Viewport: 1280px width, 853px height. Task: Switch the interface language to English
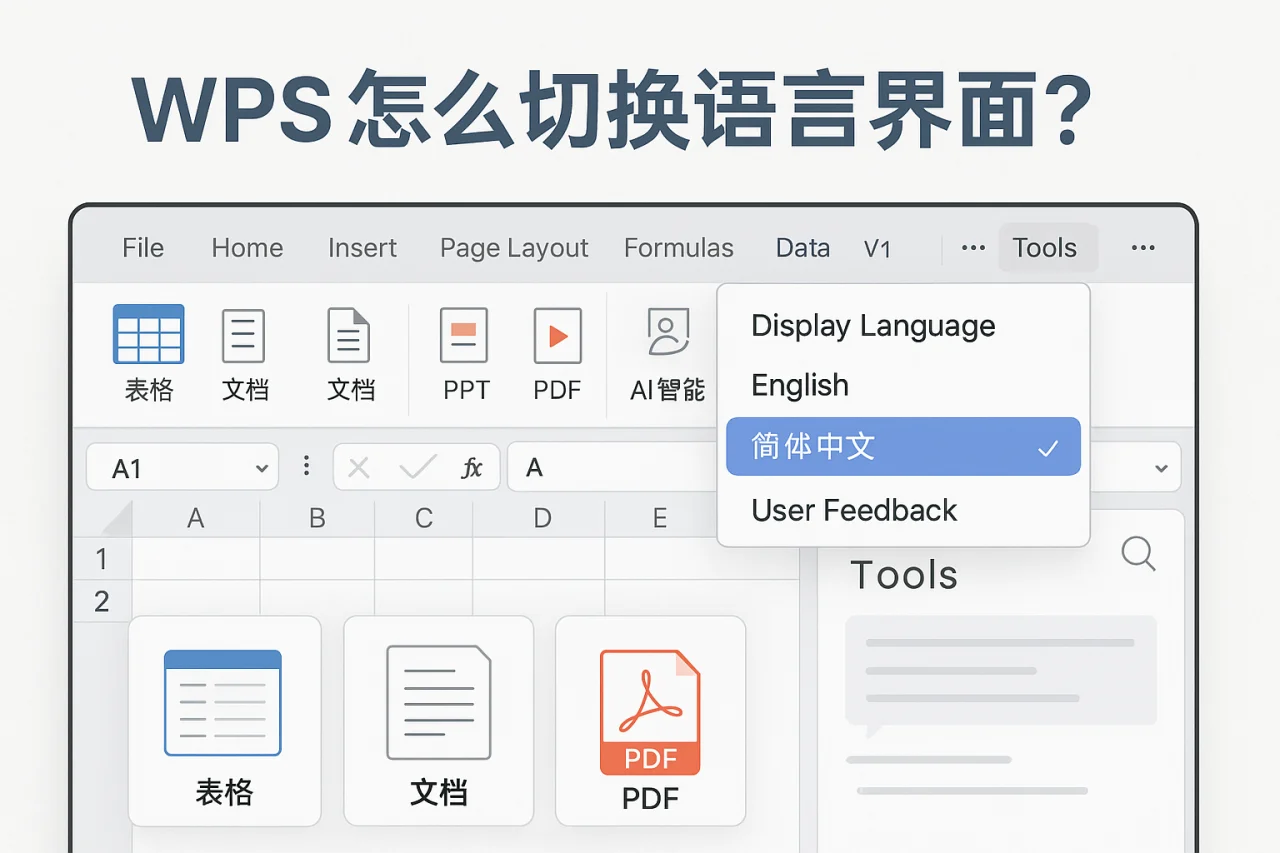coord(800,386)
